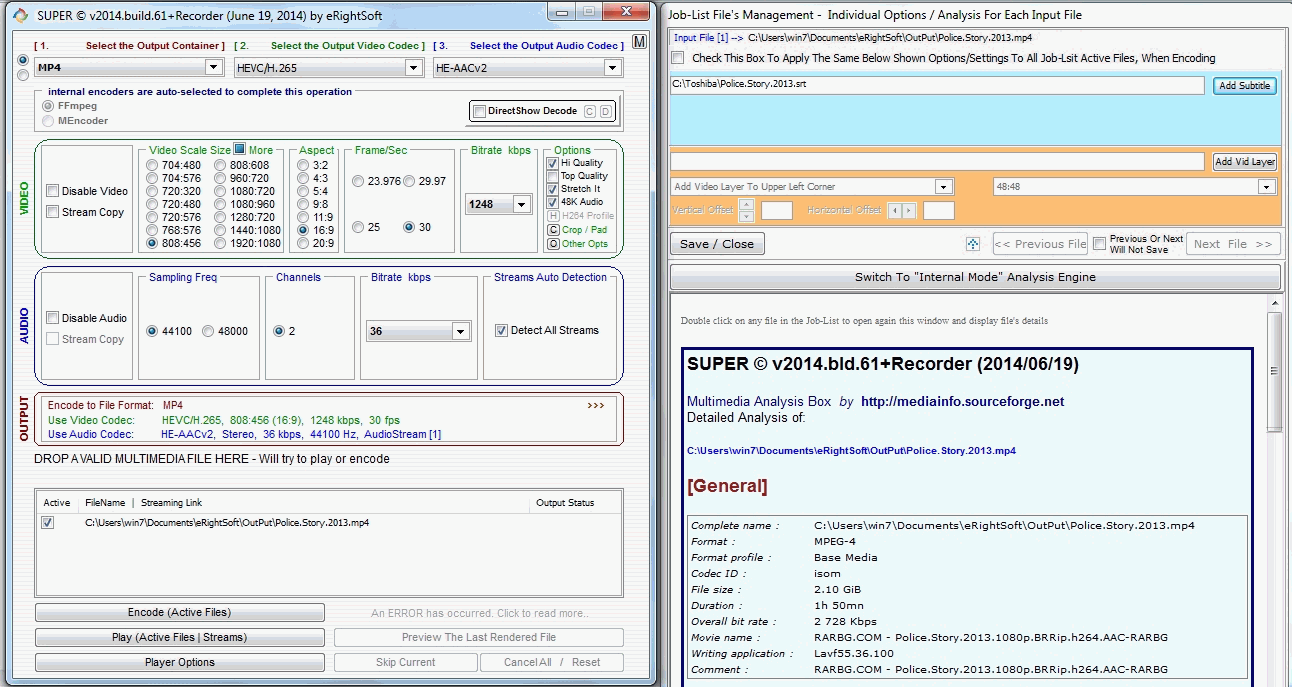1292x687 pixels.
Task: Click the subtitle path input field
Action: pos(938,85)
